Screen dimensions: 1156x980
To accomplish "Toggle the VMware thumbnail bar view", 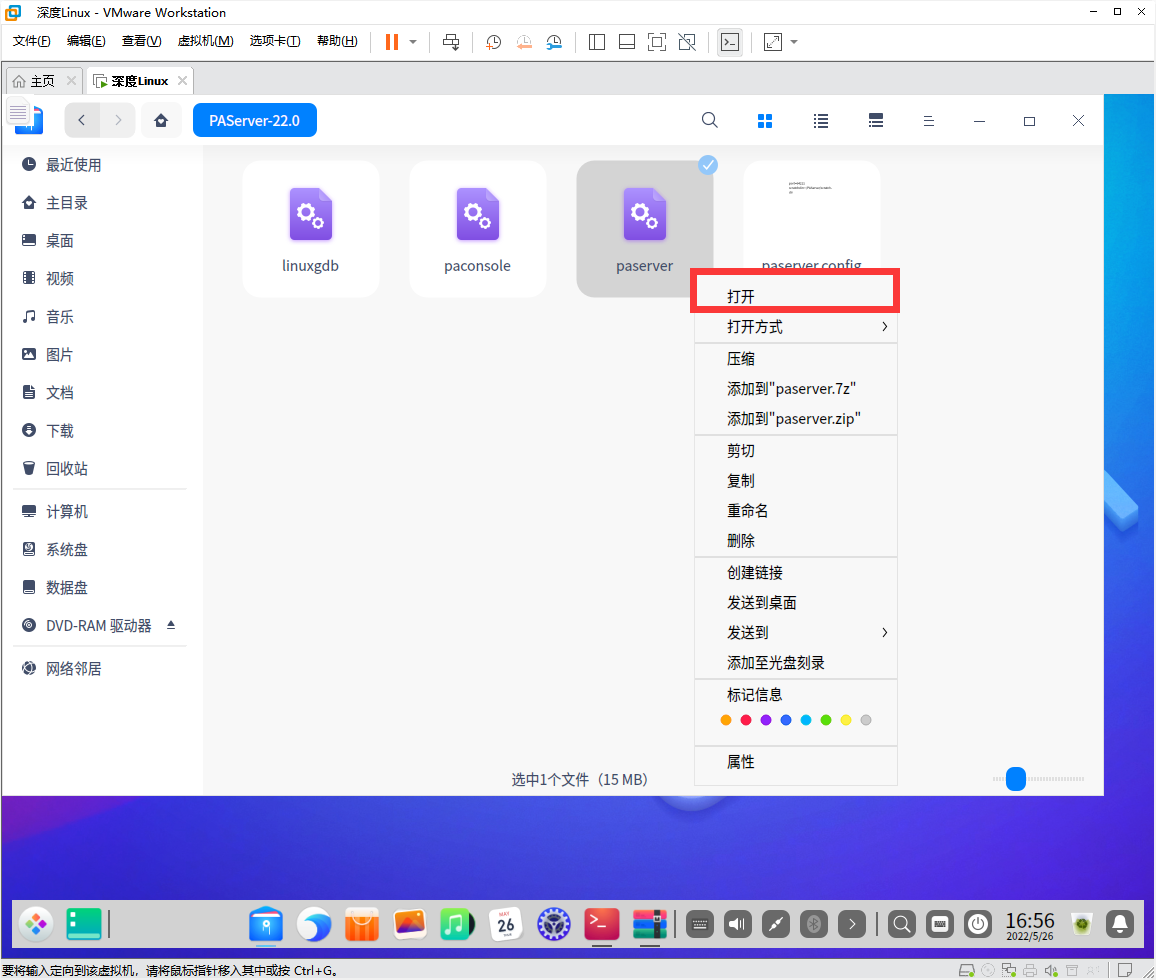I will [627, 42].
